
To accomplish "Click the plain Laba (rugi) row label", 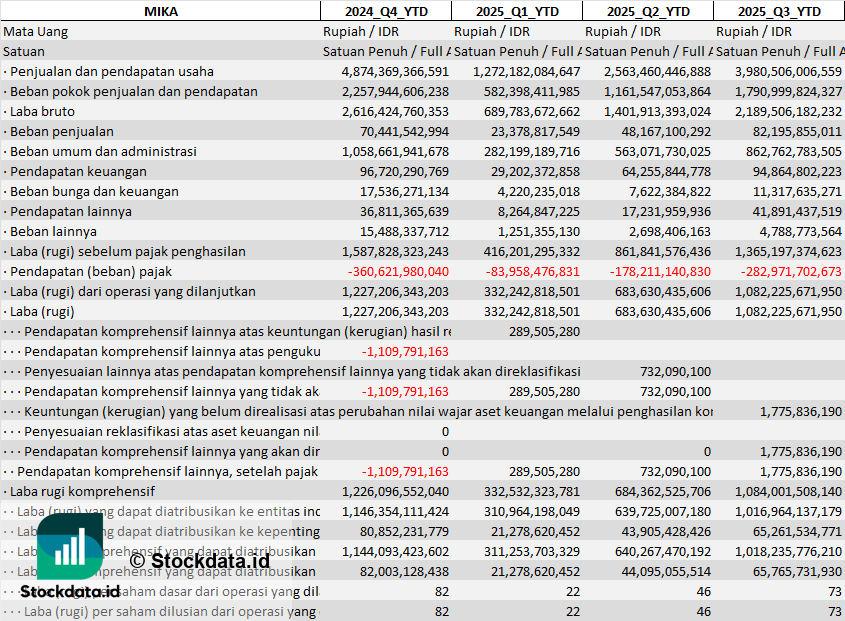I will [42, 312].
